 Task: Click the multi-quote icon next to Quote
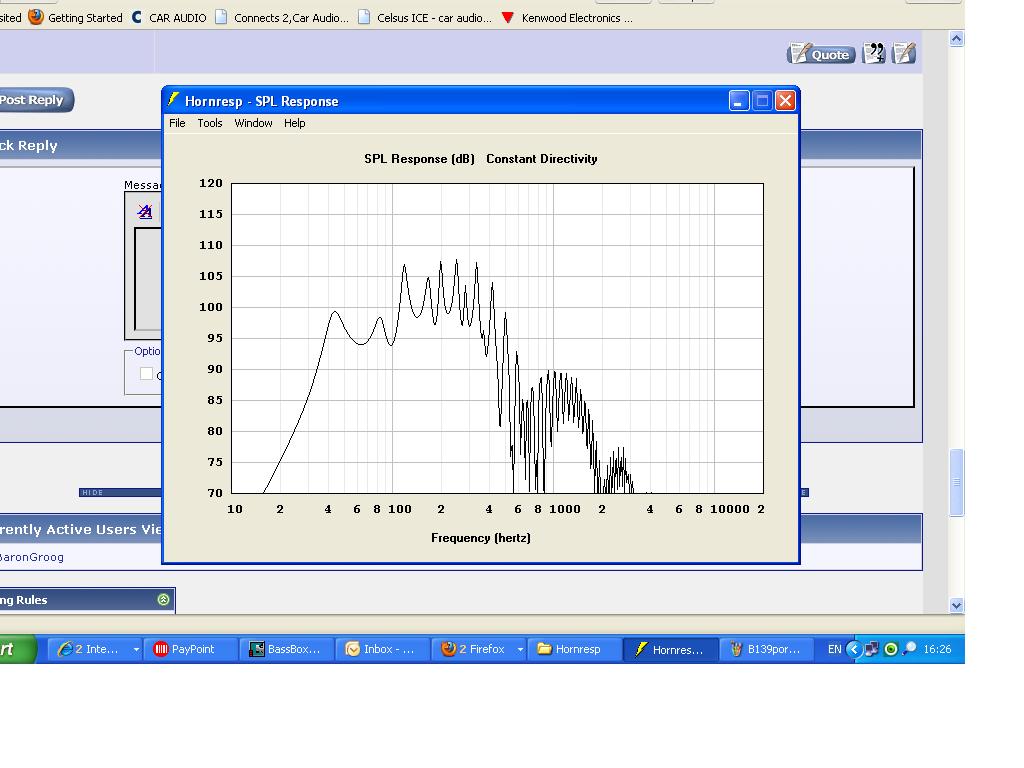pyautogui.click(x=873, y=54)
